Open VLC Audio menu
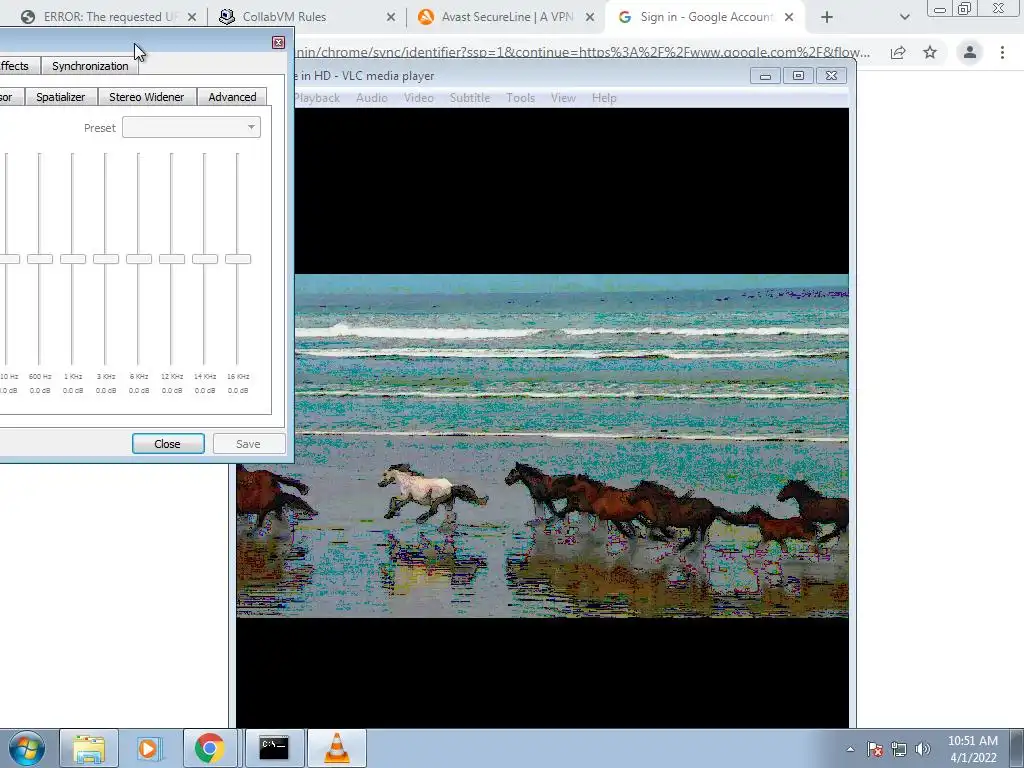Viewport: 1024px width, 768px height. (x=372, y=98)
